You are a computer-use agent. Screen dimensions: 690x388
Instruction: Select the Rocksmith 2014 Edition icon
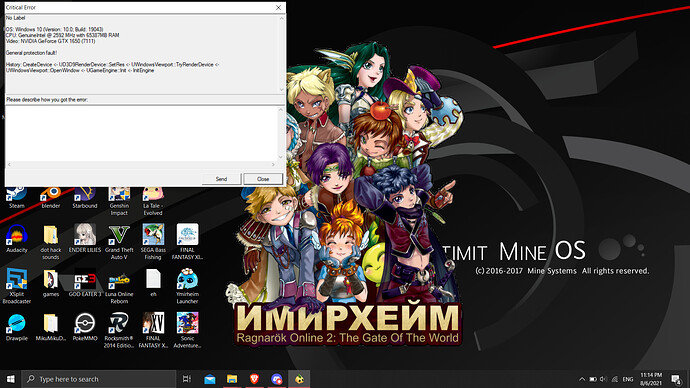(119, 330)
